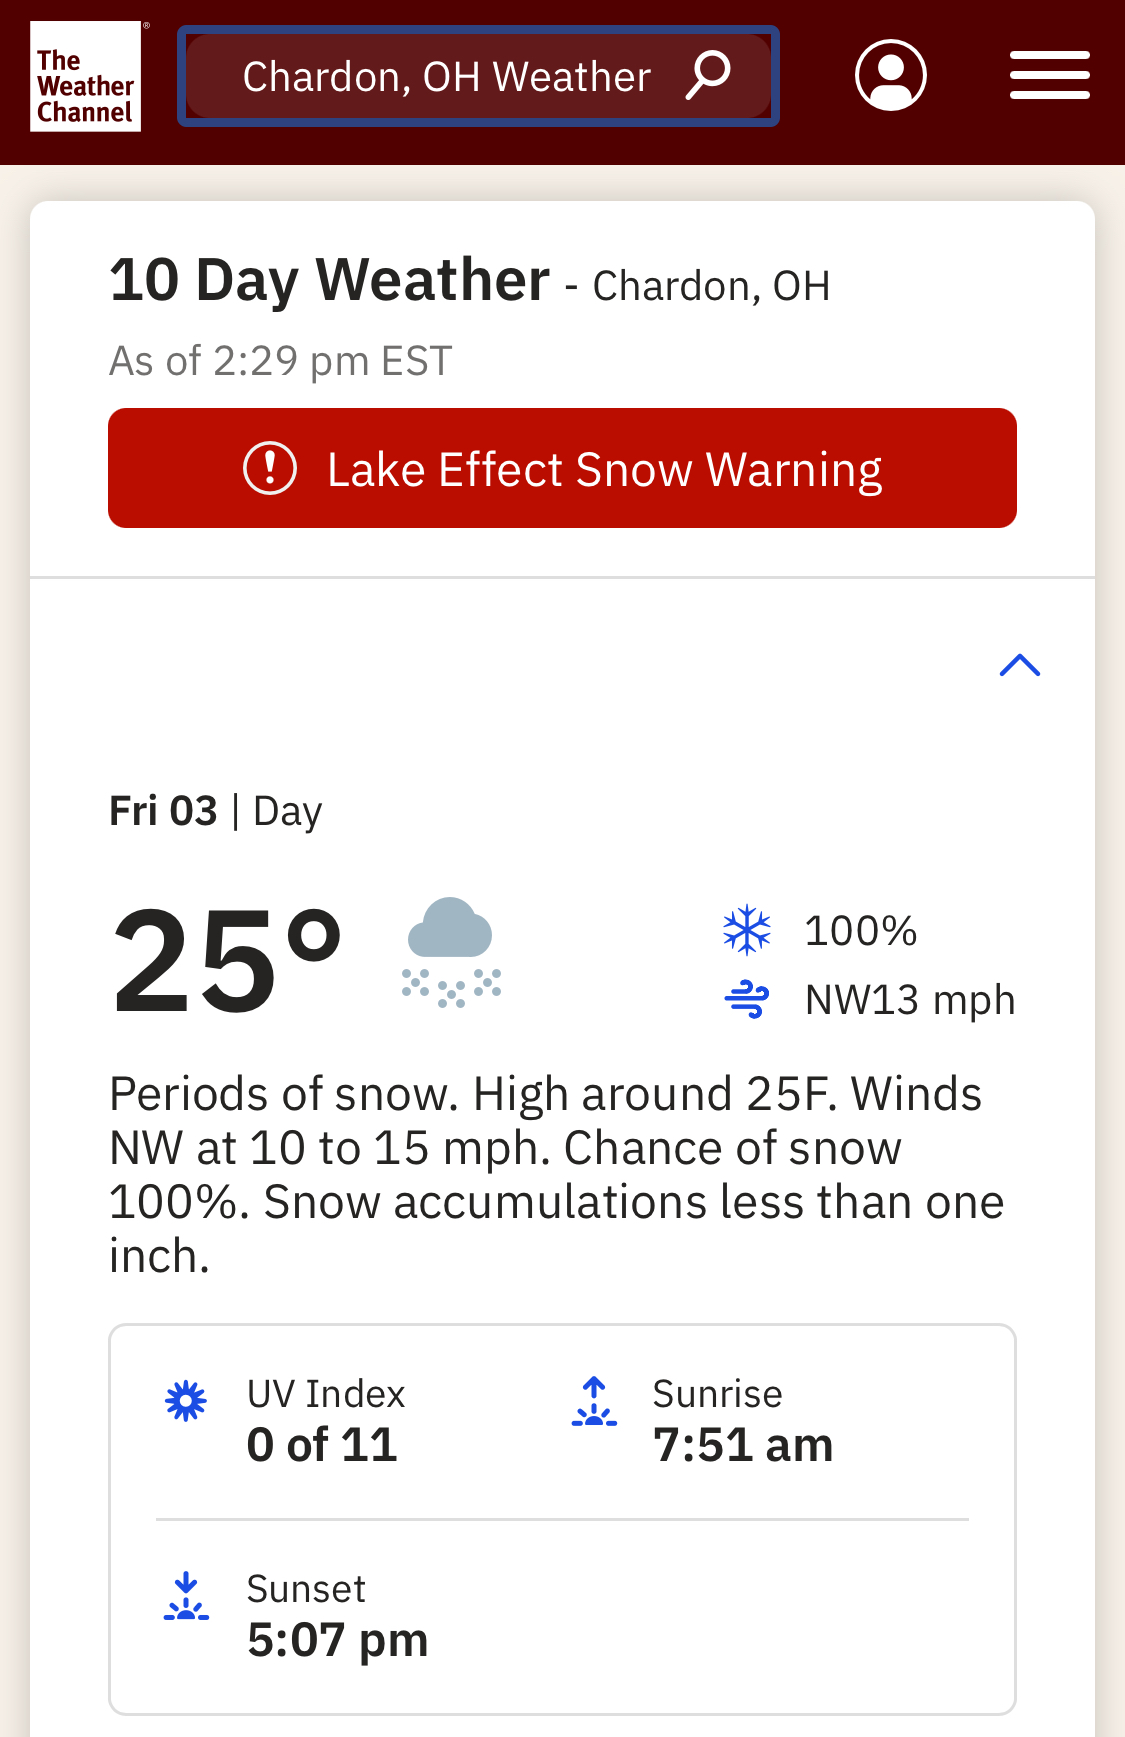The height and width of the screenshot is (1737, 1125).
Task: Click the sunrise icon
Action: 594,1401
